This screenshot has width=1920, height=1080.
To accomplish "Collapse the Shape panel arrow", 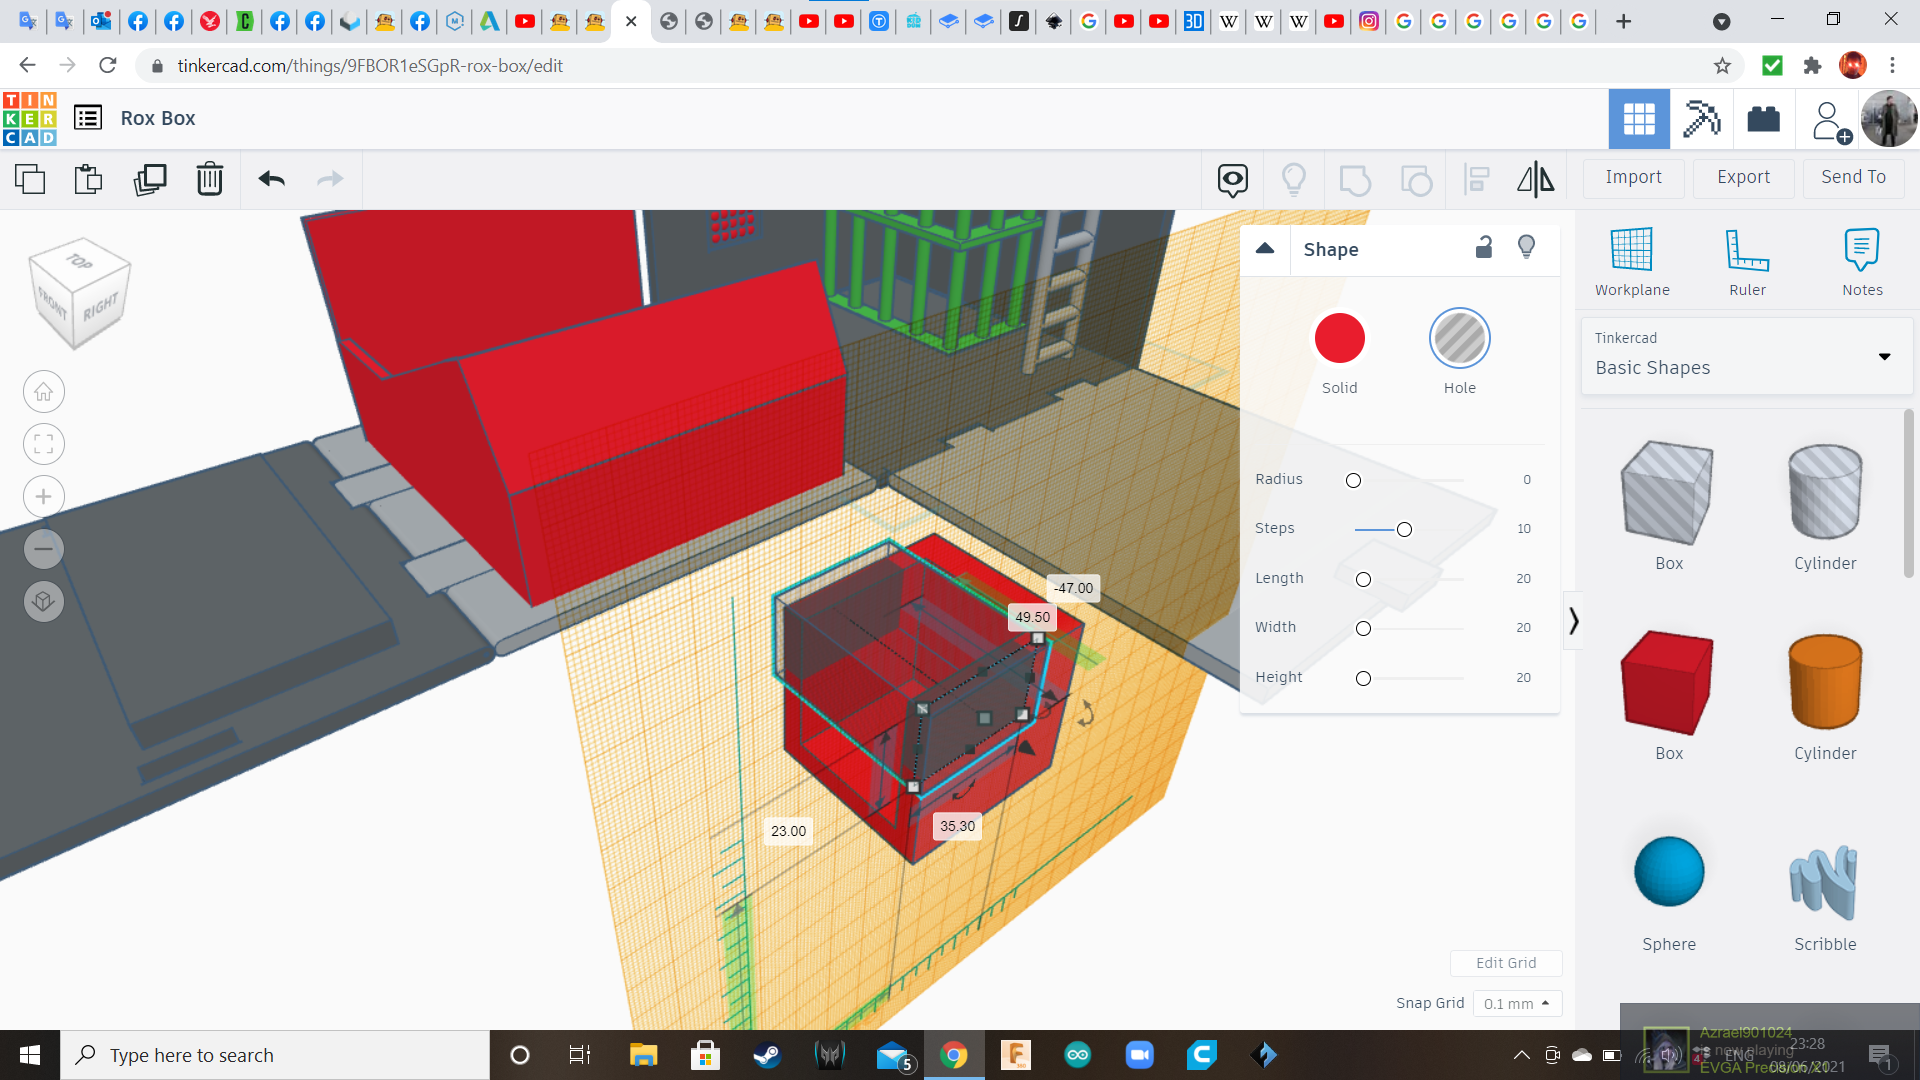I will (1265, 249).
